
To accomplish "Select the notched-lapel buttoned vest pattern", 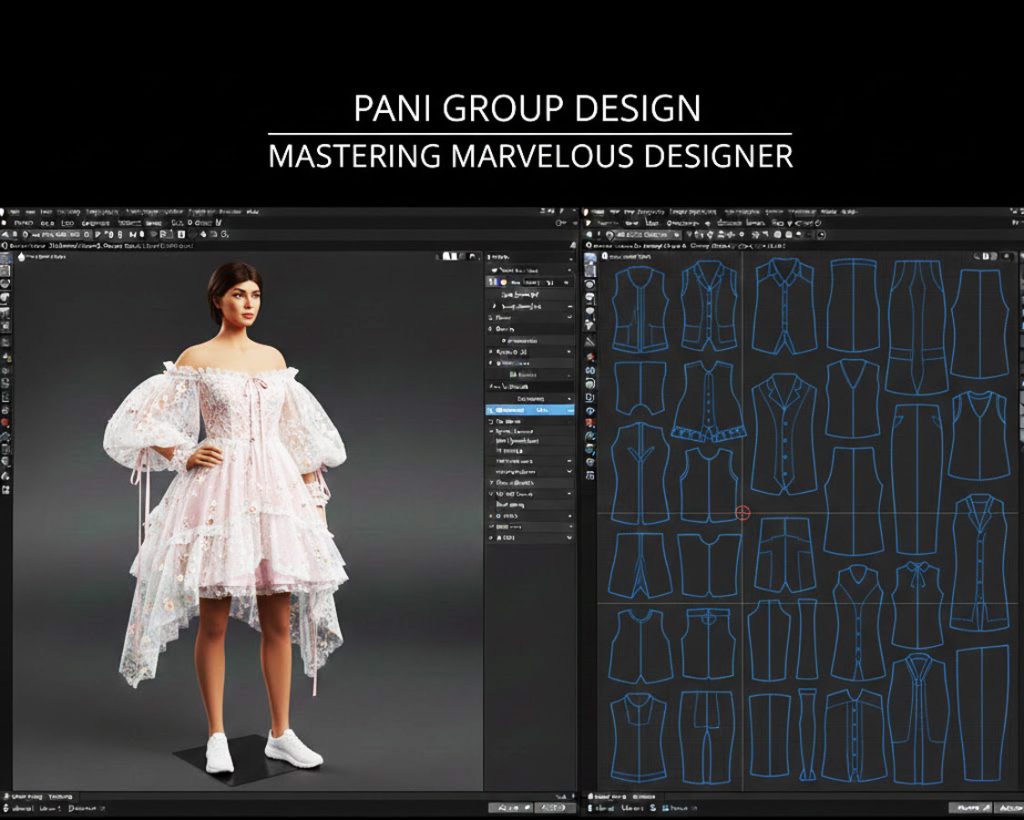I will point(784,435).
